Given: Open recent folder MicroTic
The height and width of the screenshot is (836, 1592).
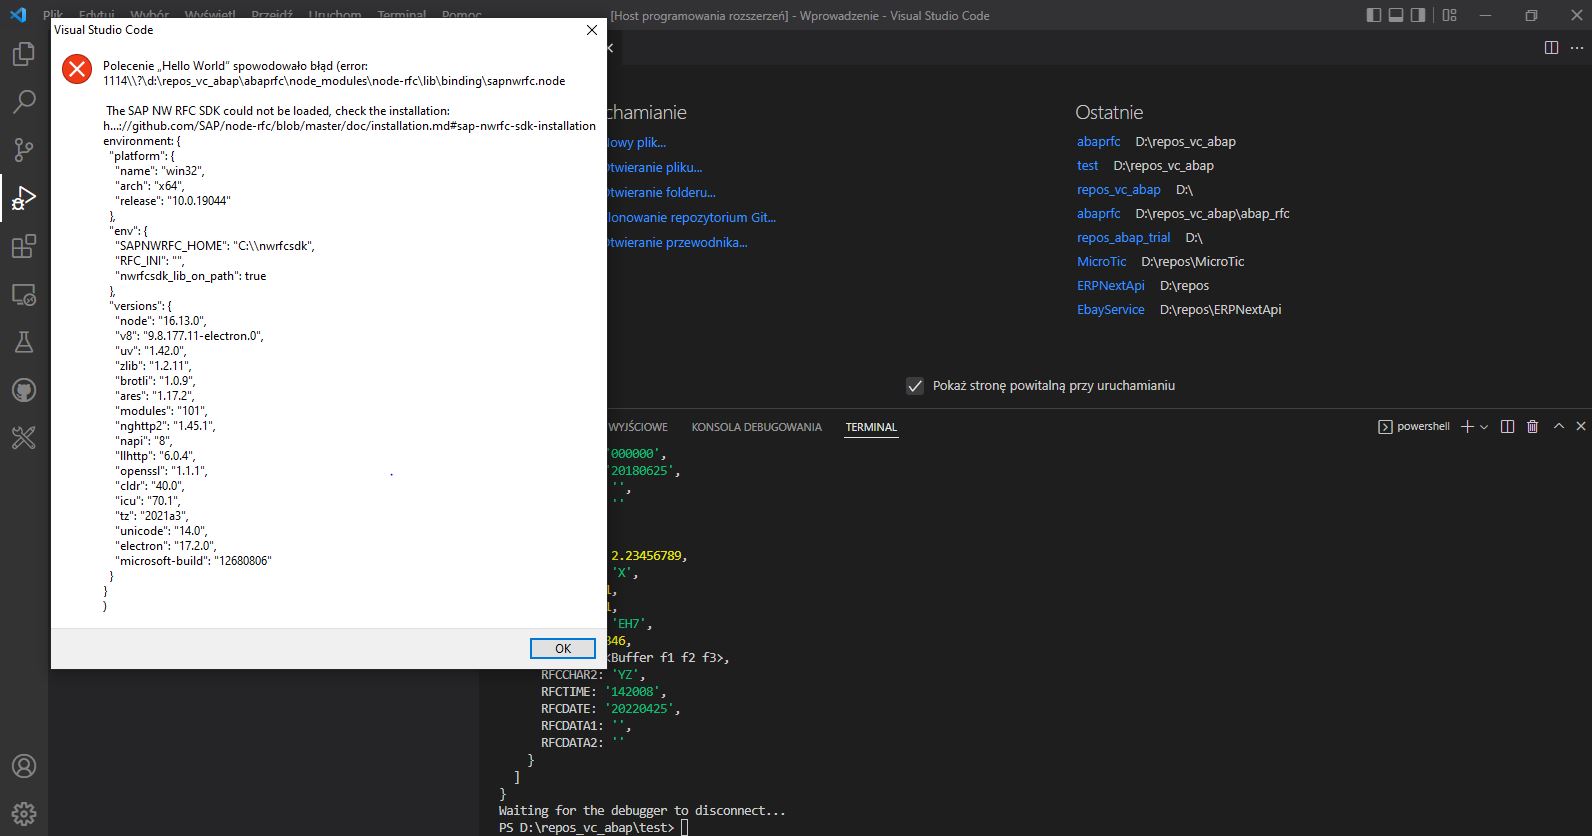Looking at the screenshot, I should (x=1101, y=262).
